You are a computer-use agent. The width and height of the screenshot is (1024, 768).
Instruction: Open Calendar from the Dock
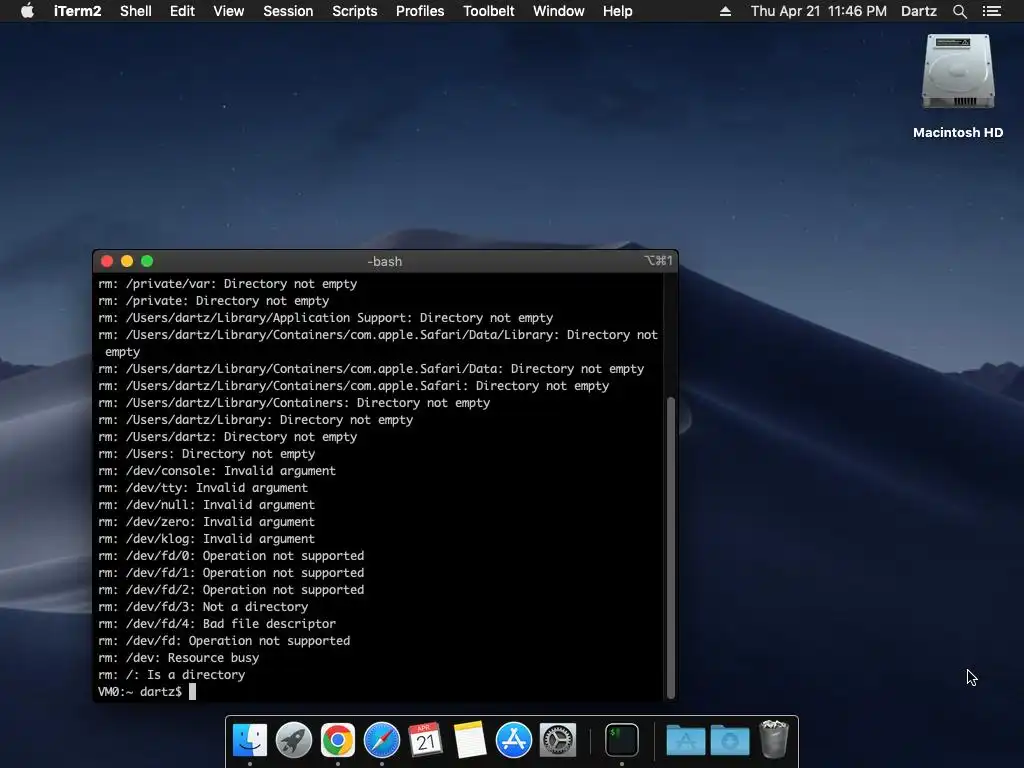[425, 740]
